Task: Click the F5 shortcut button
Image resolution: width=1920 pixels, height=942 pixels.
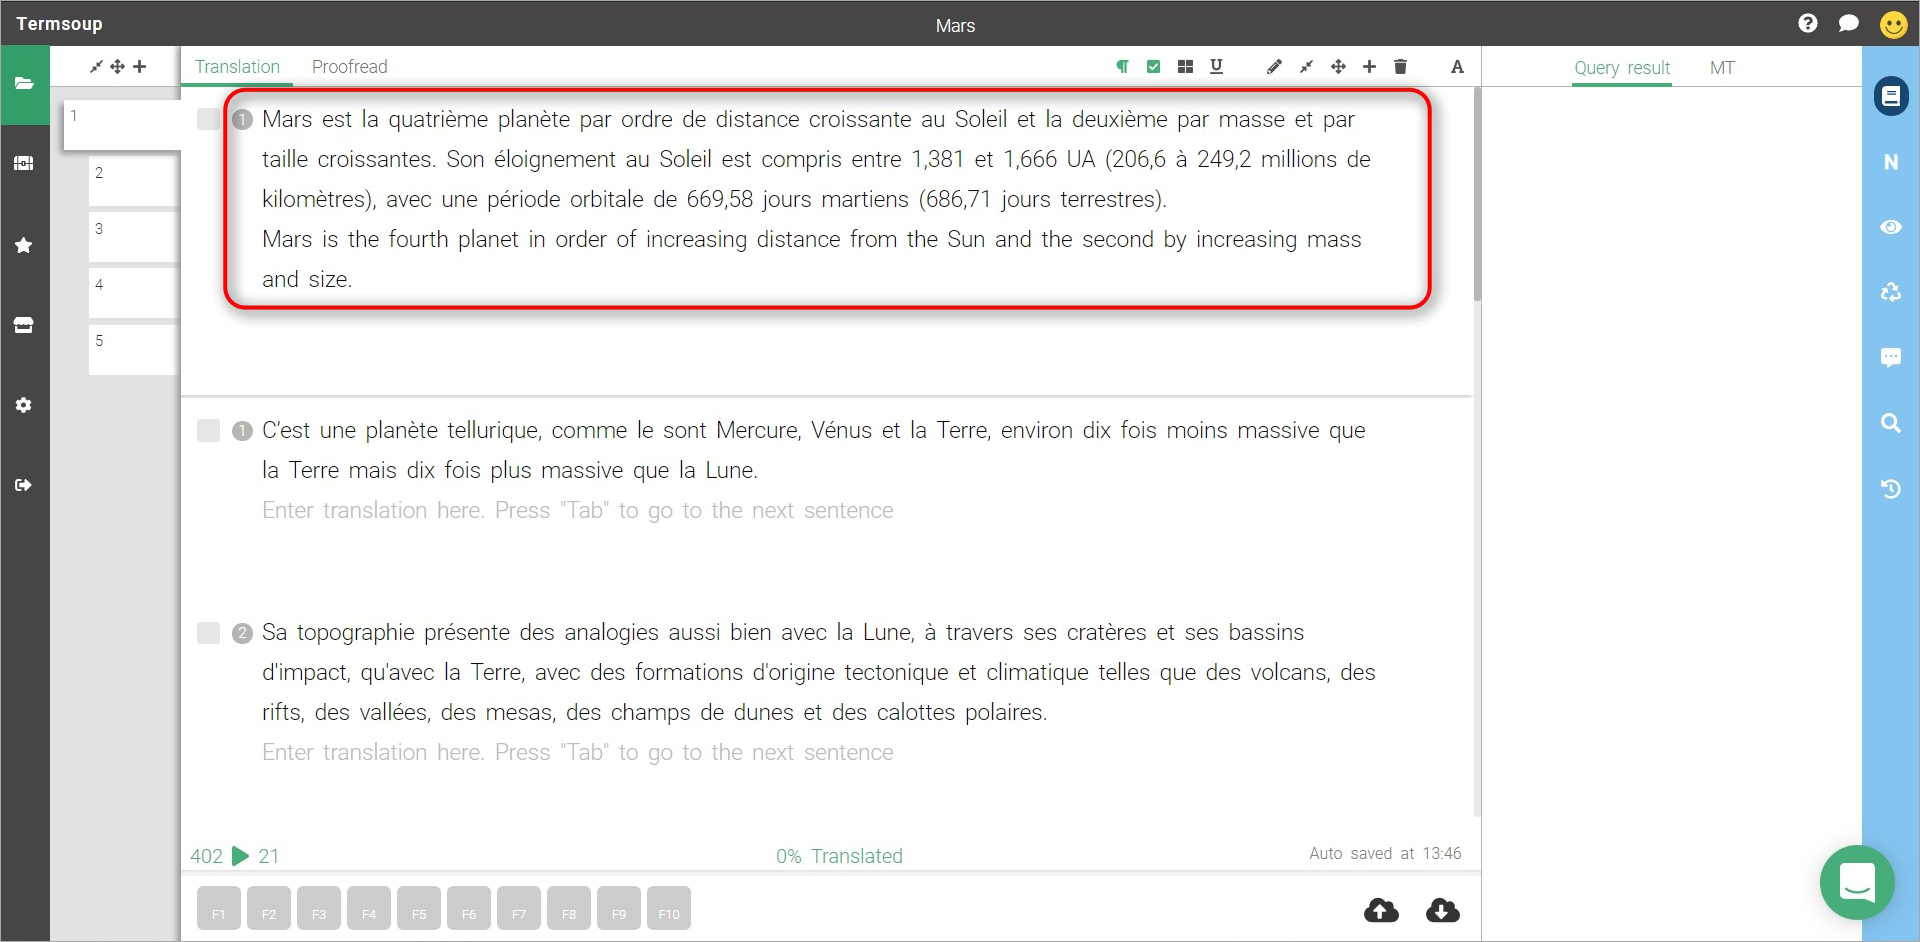Action: click(419, 908)
